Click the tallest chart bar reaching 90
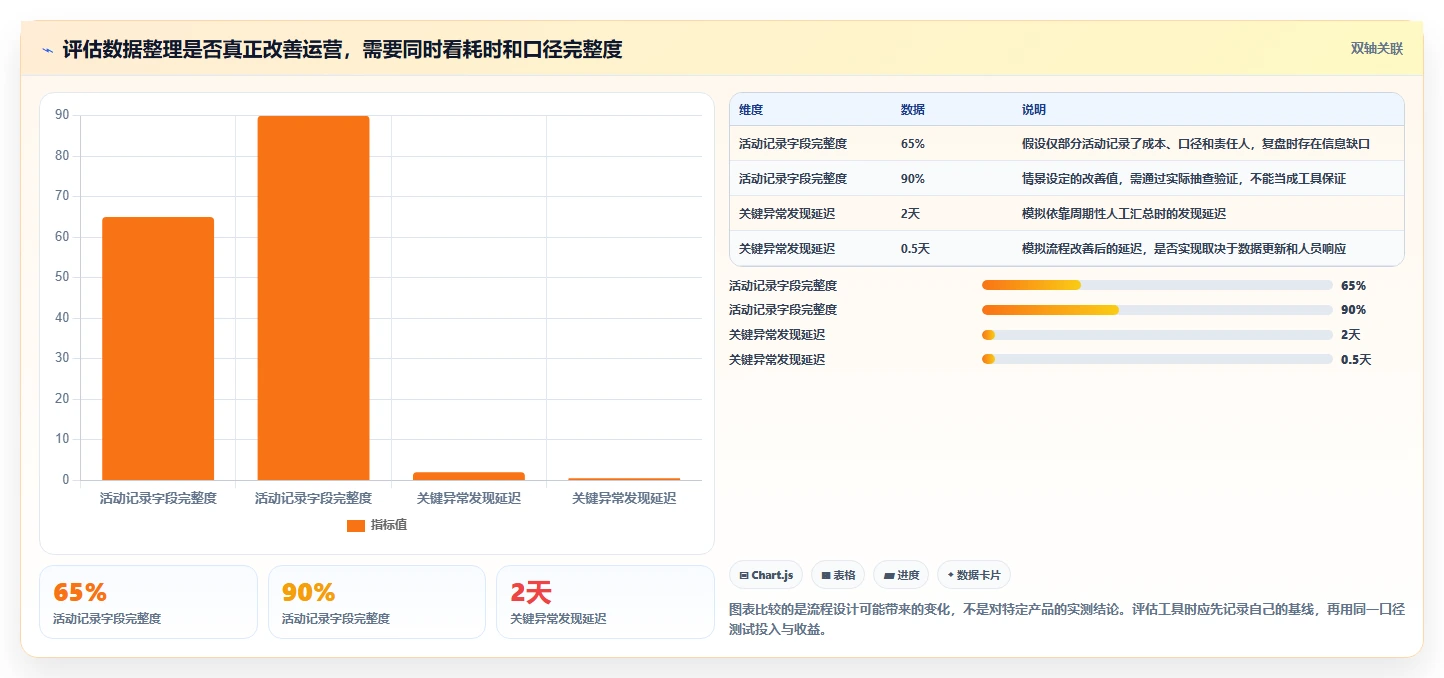 tap(313, 298)
